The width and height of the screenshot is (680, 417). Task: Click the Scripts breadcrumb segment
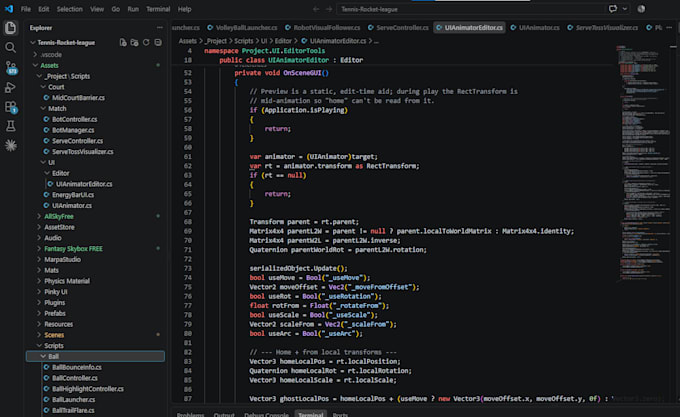[243, 41]
